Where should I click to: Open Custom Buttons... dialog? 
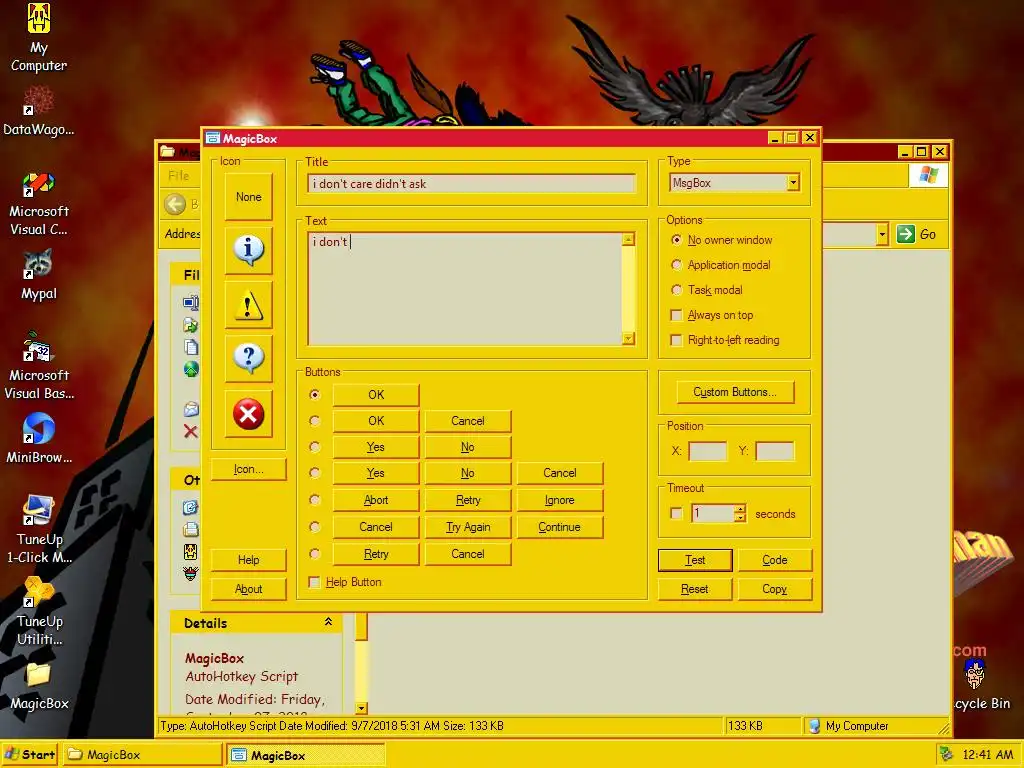pos(735,392)
